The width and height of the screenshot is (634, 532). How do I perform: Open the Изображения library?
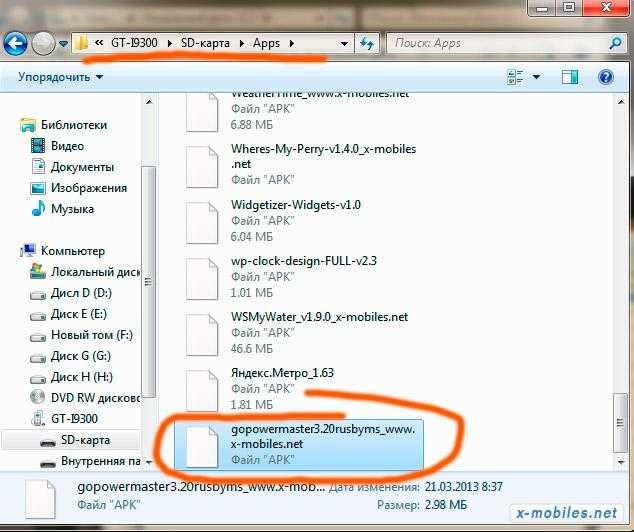89,188
